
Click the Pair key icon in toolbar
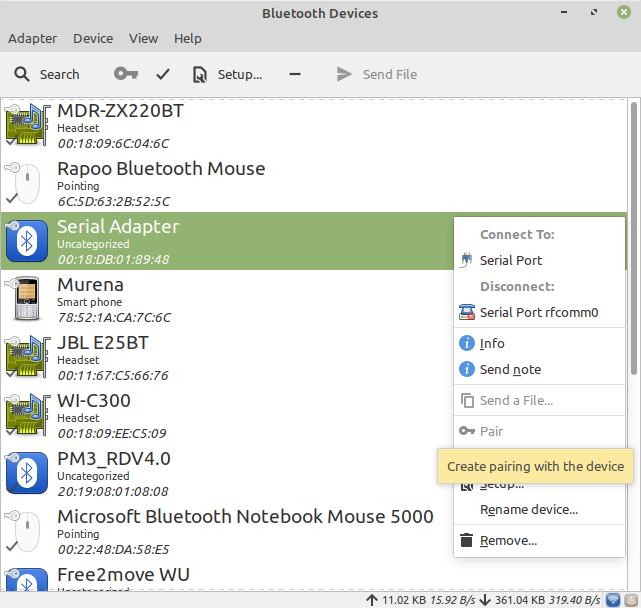(x=126, y=74)
